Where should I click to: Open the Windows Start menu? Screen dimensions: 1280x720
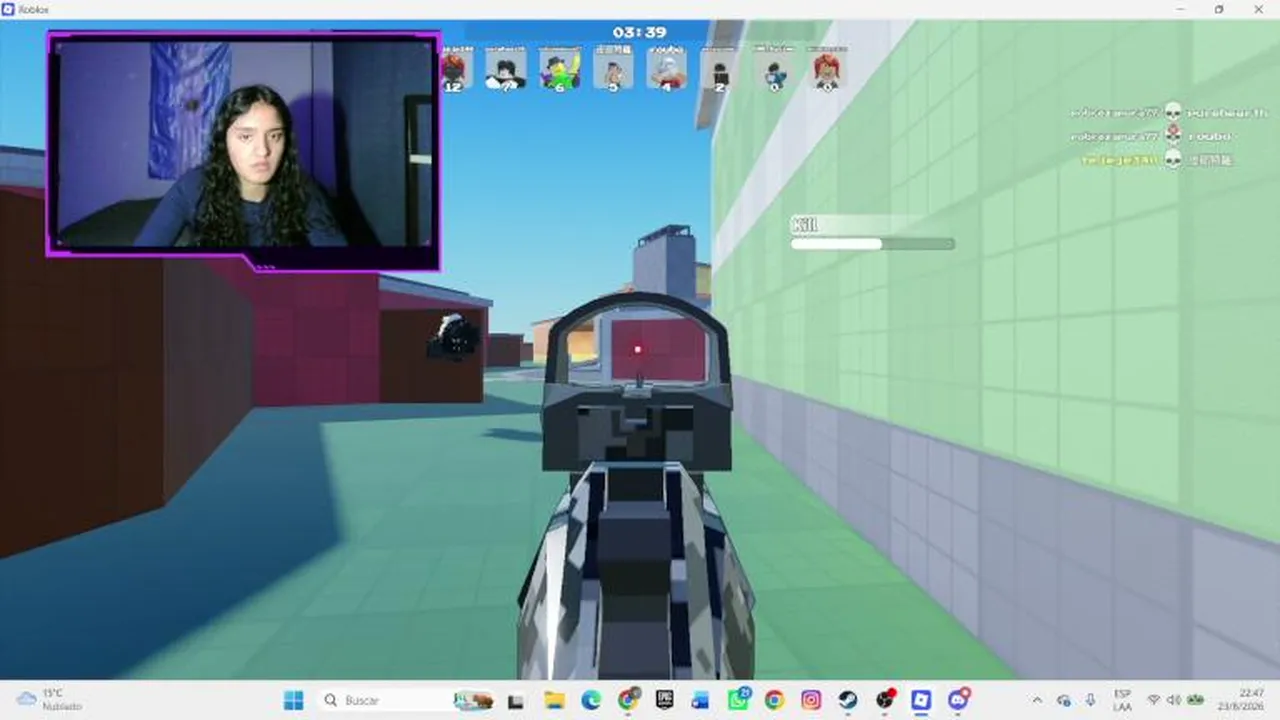click(293, 700)
